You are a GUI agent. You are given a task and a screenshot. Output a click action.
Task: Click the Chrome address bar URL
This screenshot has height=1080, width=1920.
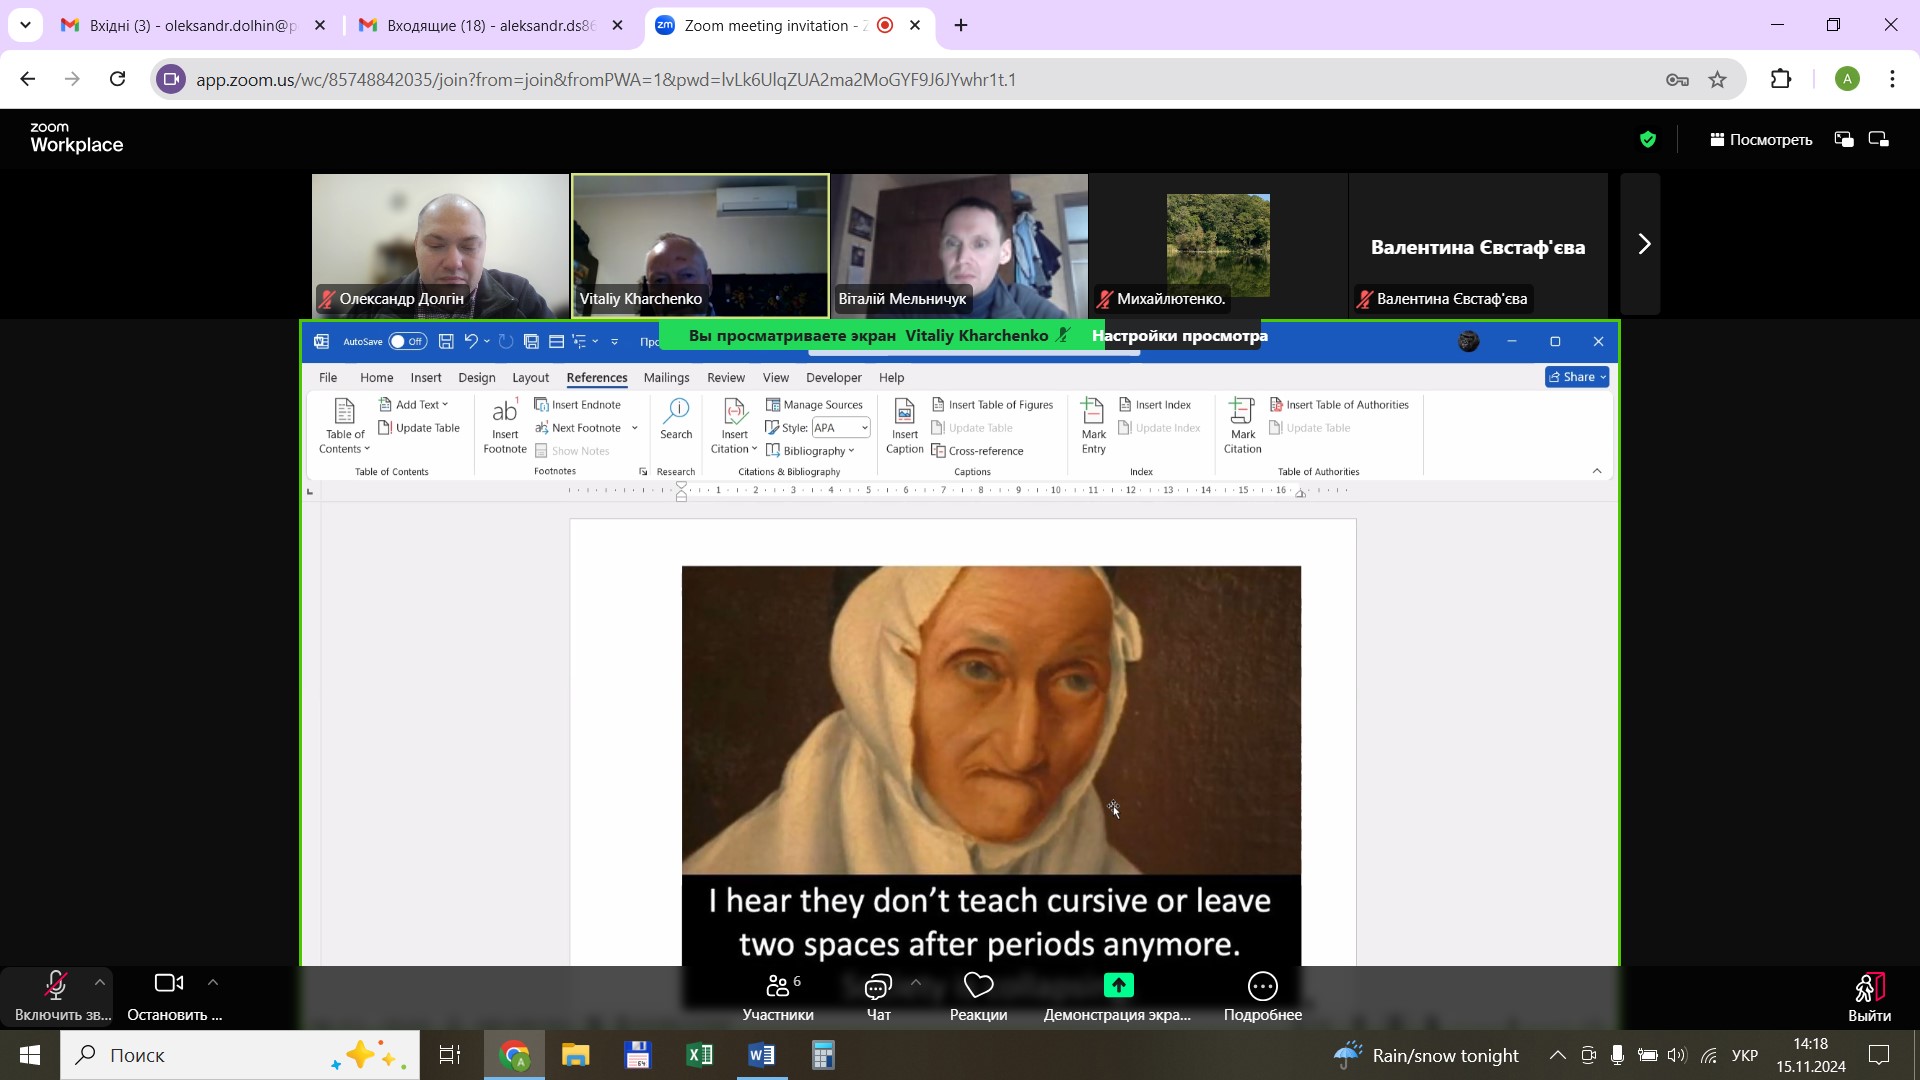pos(606,80)
